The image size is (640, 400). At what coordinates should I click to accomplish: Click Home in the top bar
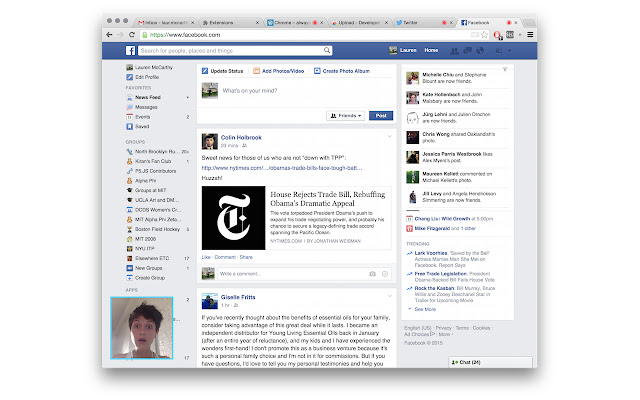(x=431, y=50)
